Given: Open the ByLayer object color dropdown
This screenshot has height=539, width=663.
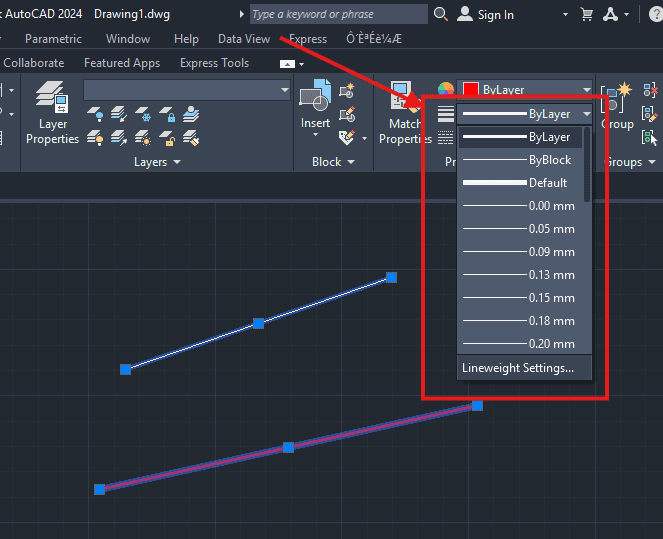Looking at the screenshot, I should click(x=586, y=89).
